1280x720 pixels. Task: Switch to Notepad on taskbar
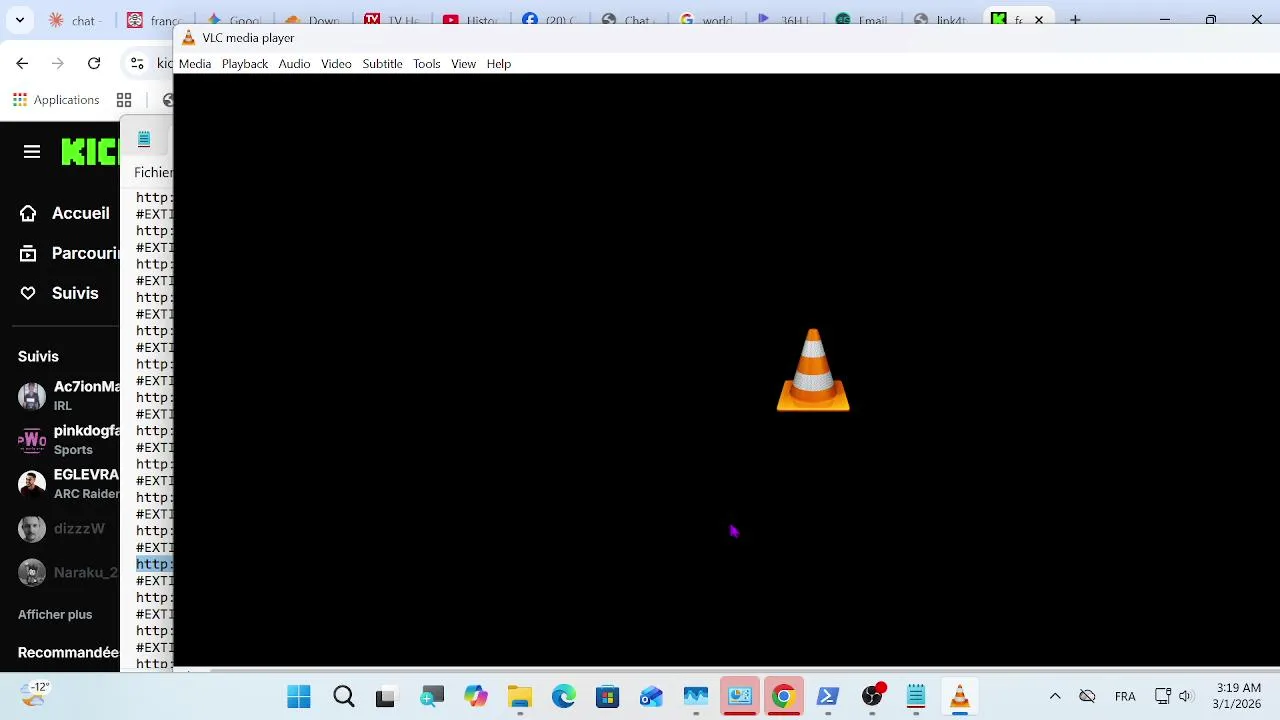pos(916,697)
